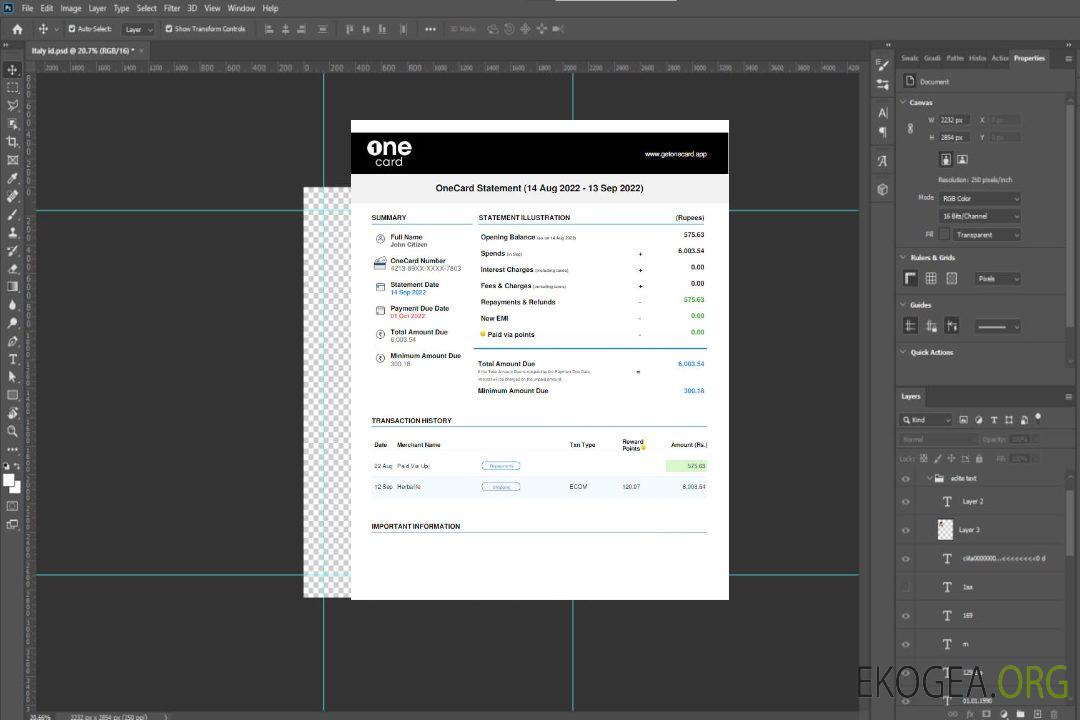Image resolution: width=1080 pixels, height=720 pixels.
Task: Select the Crop tool
Action: [12, 142]
